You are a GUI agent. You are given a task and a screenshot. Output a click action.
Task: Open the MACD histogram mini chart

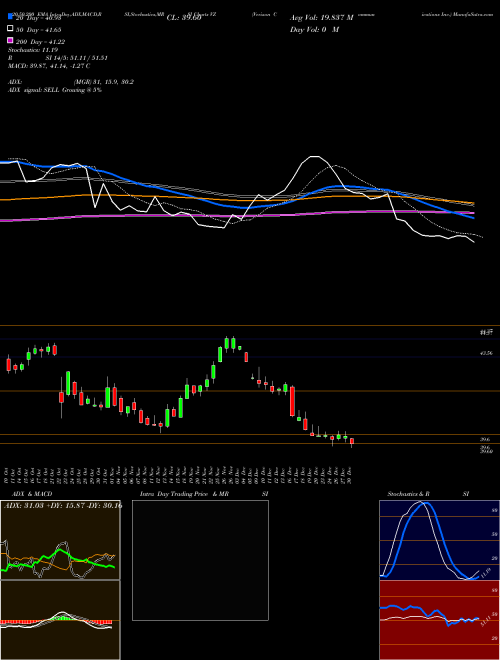click(x=60, y=620)
